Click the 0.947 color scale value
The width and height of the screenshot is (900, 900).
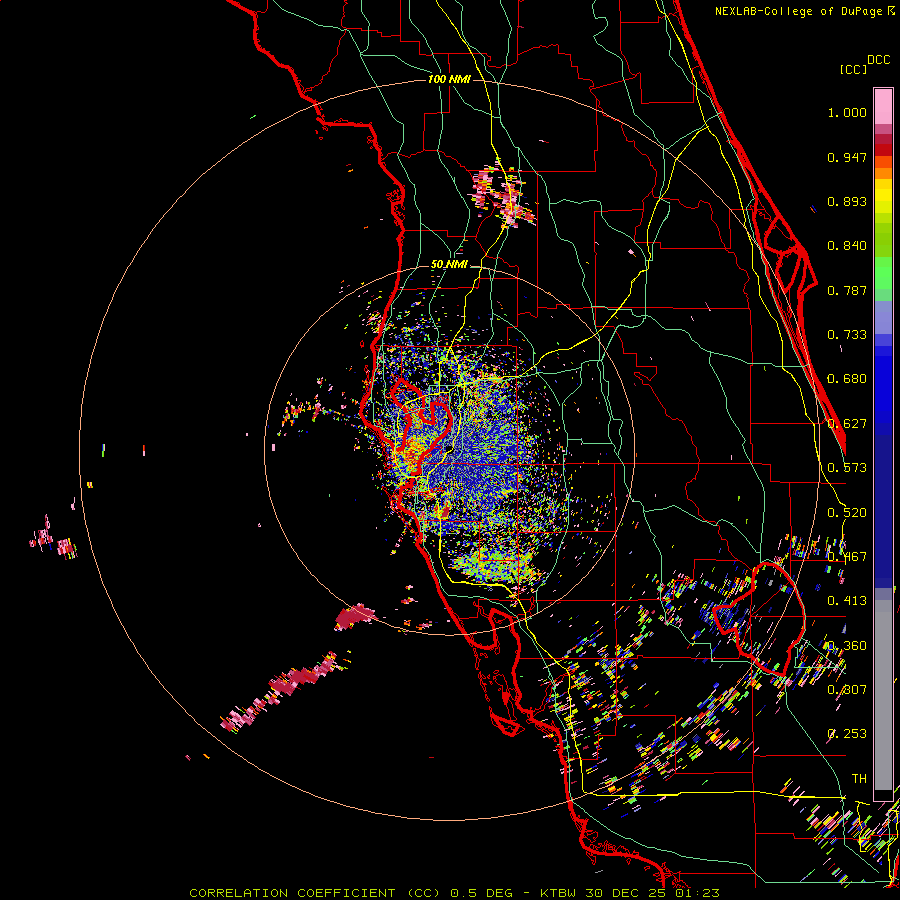847,157
